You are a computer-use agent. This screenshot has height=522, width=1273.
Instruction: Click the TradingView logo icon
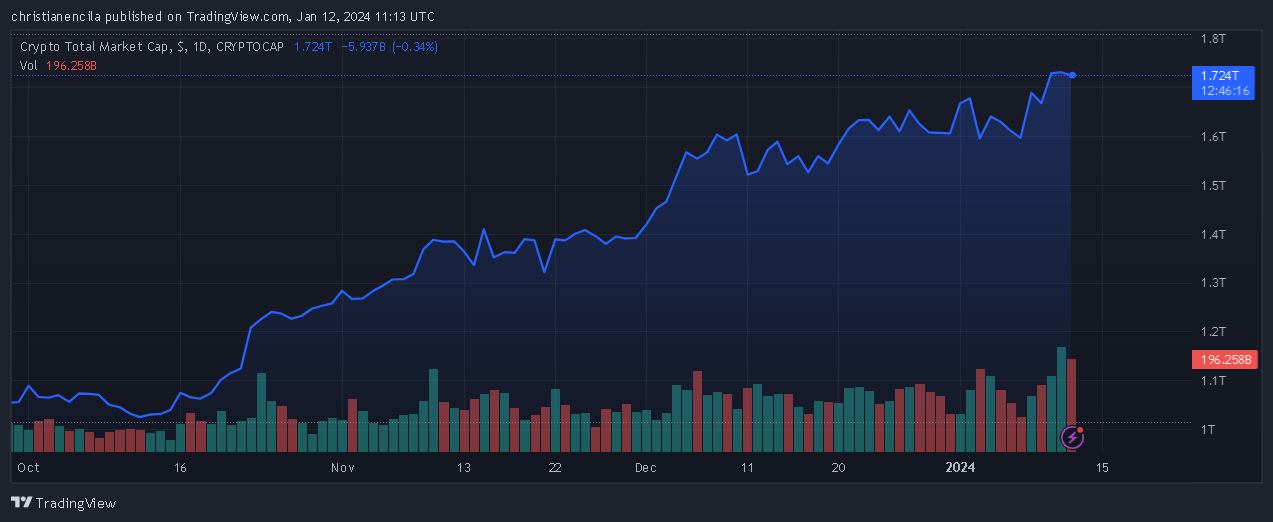pos(20,503)
